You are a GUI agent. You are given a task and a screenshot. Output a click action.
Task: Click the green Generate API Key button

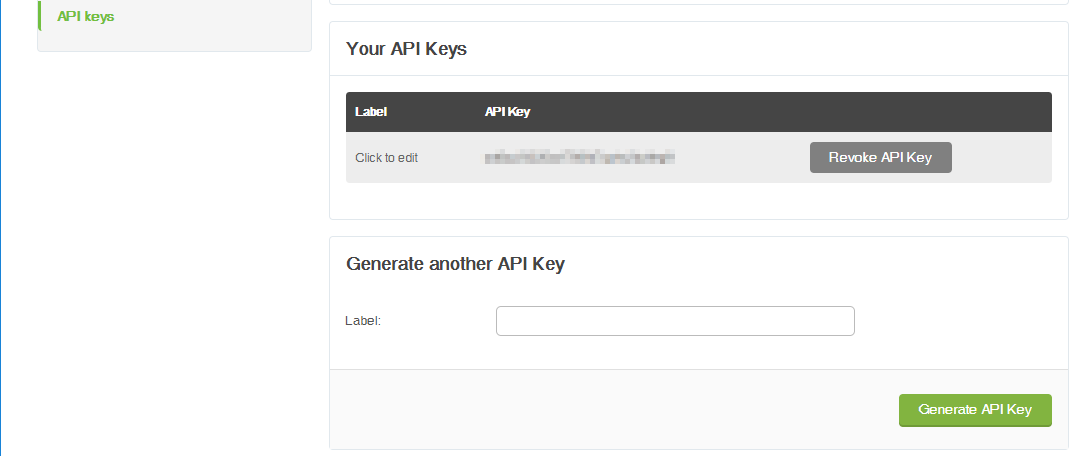(974, 410)
